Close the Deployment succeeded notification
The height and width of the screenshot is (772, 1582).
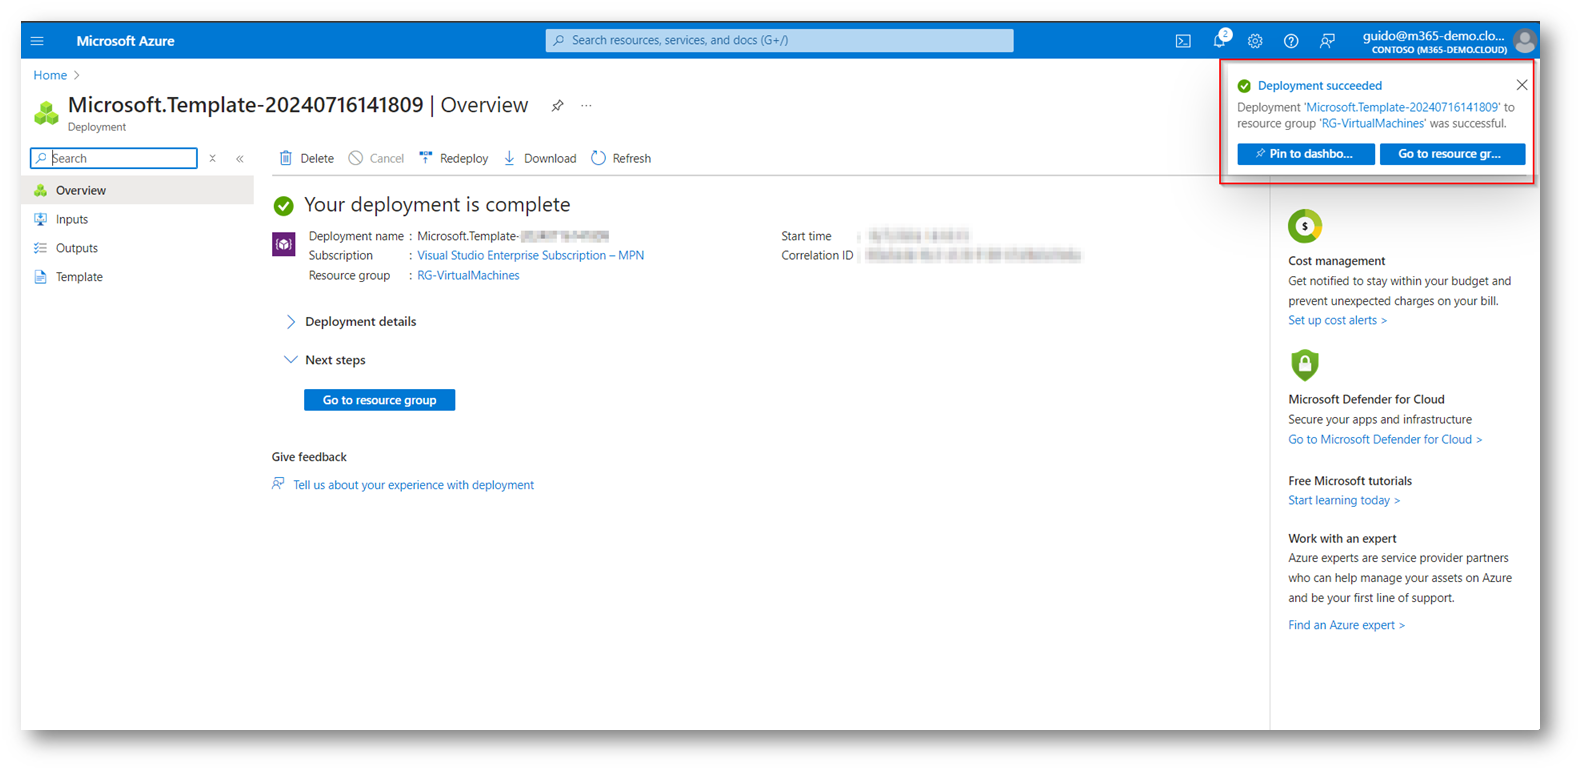click(x=1521, y=85)
